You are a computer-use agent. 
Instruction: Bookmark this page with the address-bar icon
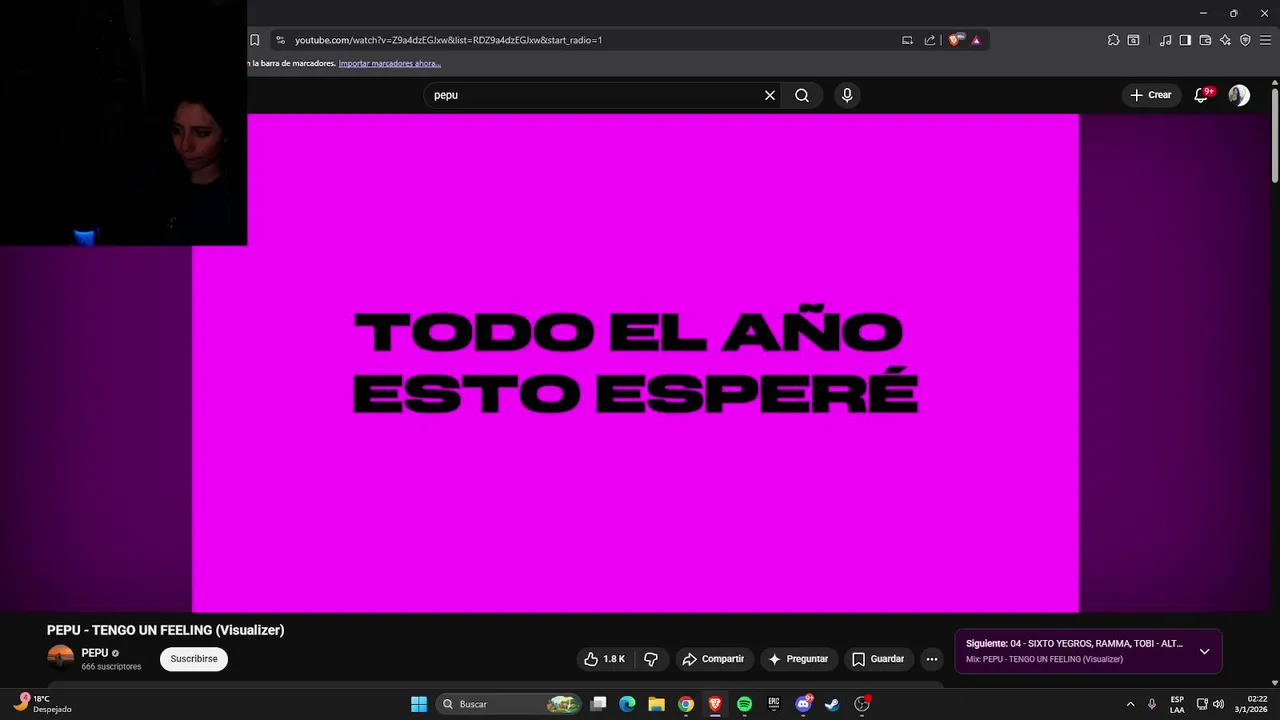pyautogui.click(x=255, y=40)
